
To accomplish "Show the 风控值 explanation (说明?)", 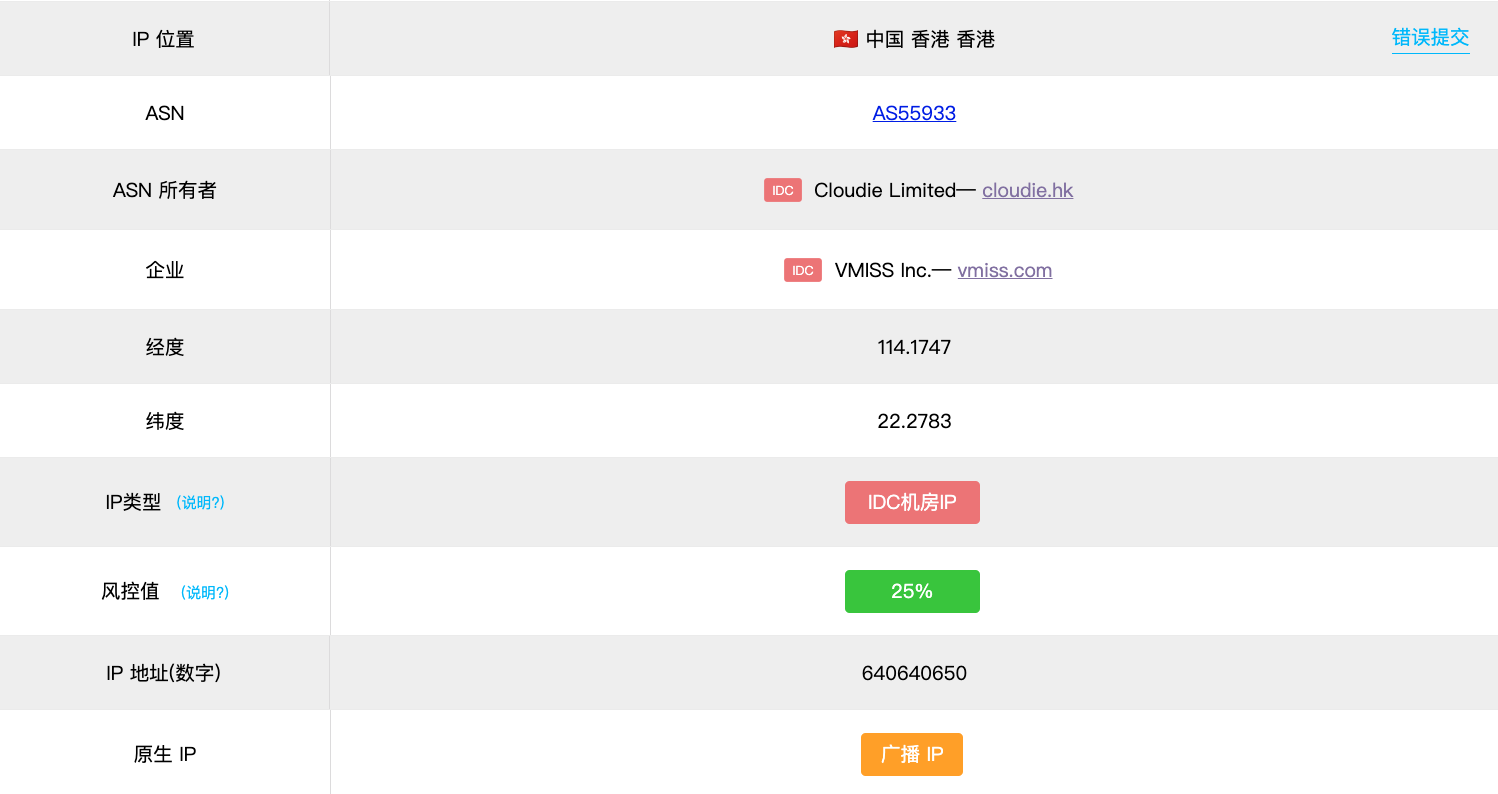I will pyautogui.click(x=205, y=592).
